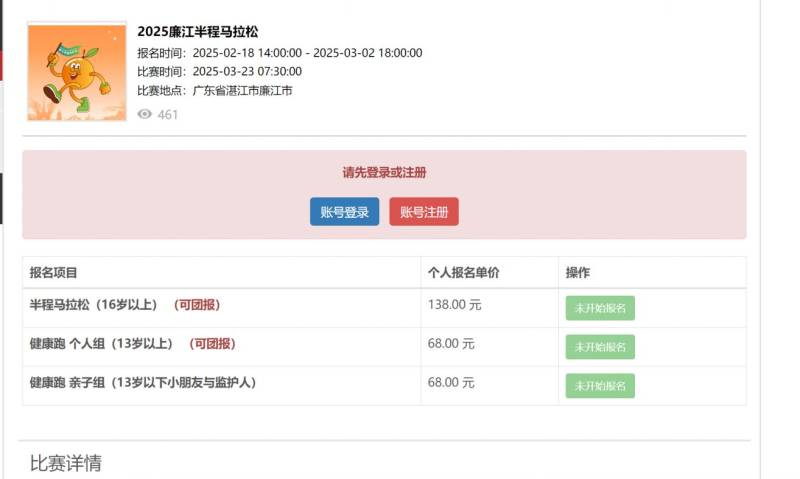Open the 2025廉江半程马拉松 title
Image resolution: width=800 pixels, height=479 pixels.
coord(198,32)
